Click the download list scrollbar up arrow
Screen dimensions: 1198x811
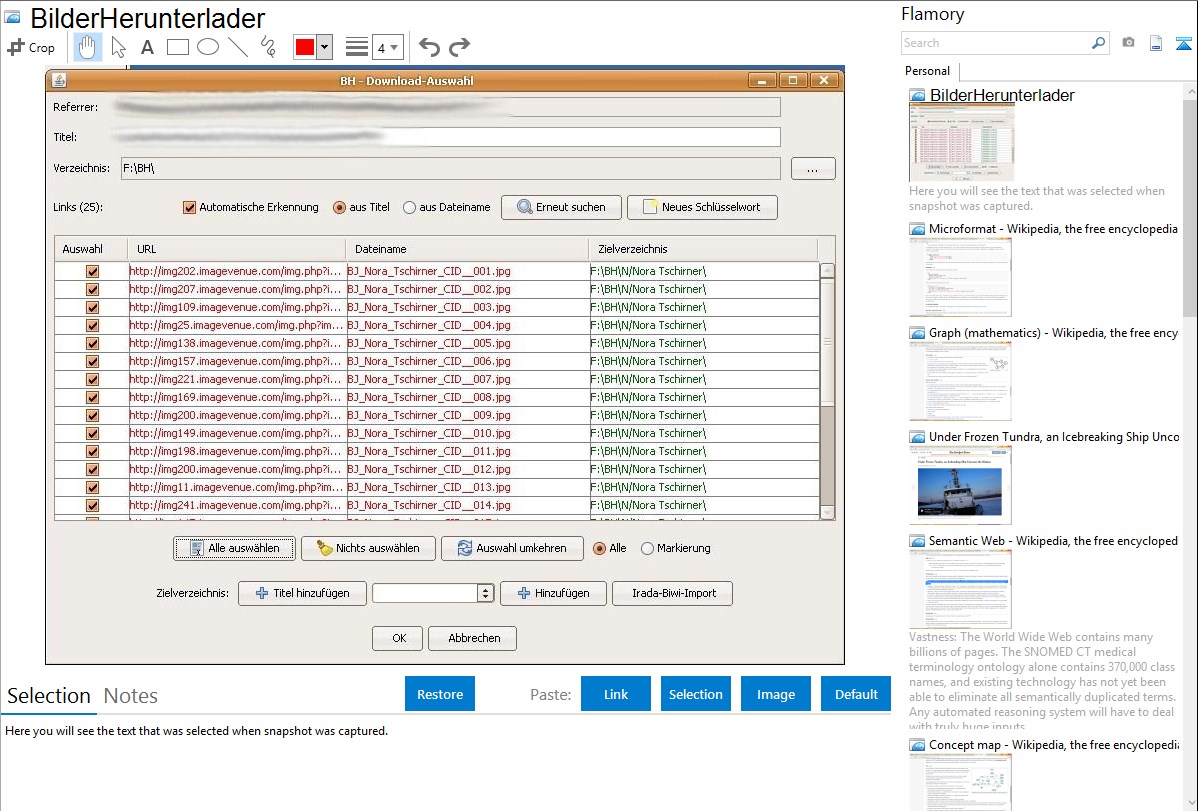(x=827, y=271)
